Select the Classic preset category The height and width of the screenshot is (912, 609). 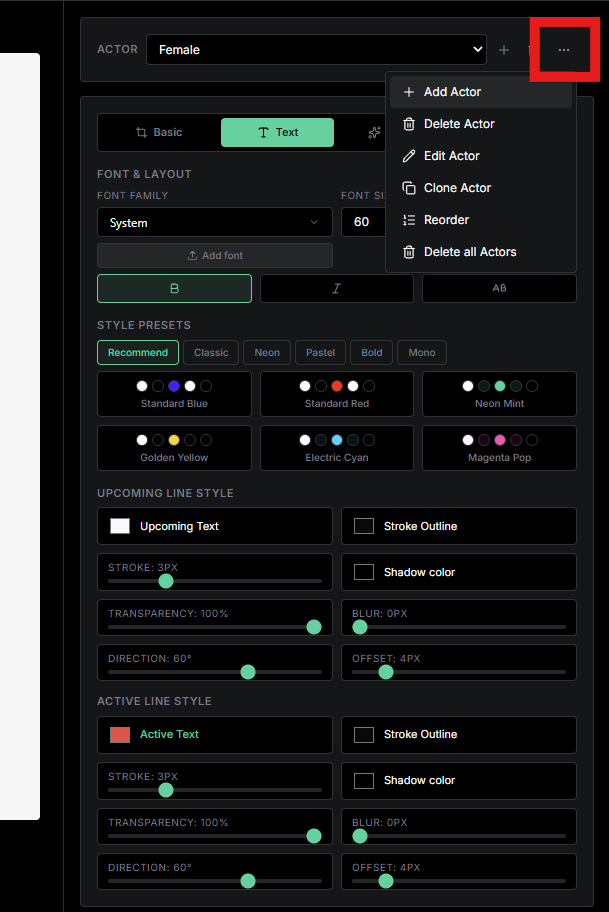pos(211,352)
